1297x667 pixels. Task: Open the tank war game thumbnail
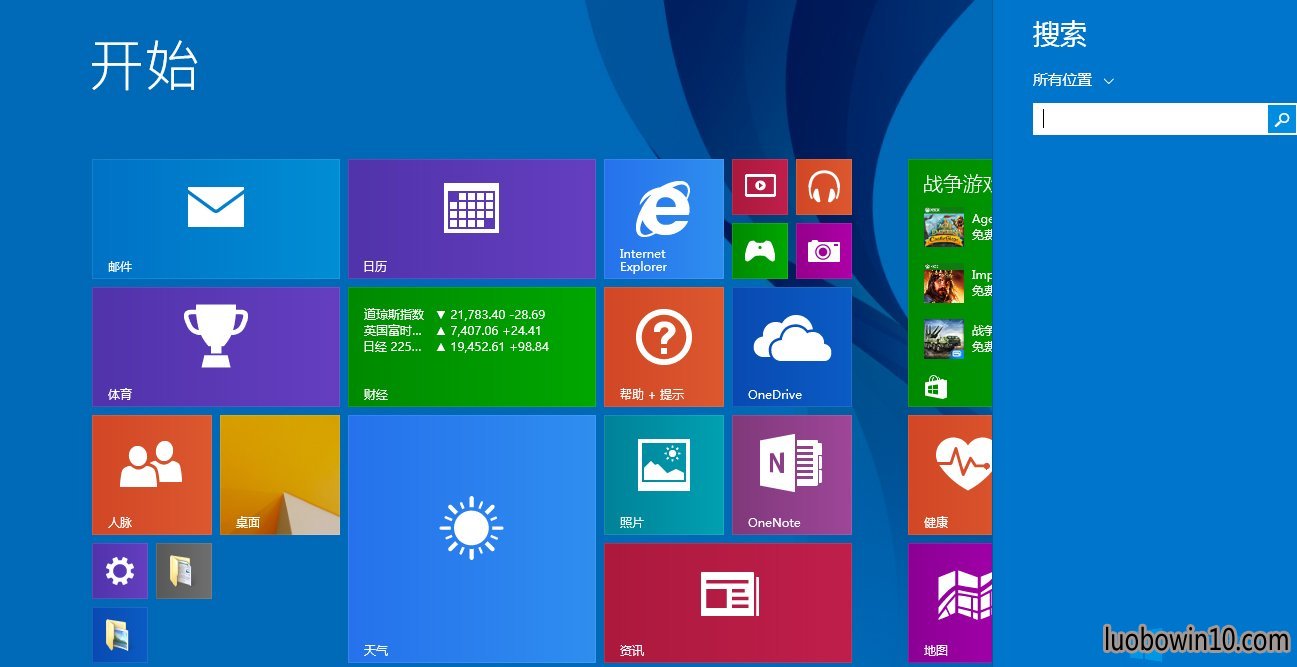tap(944, 339)
